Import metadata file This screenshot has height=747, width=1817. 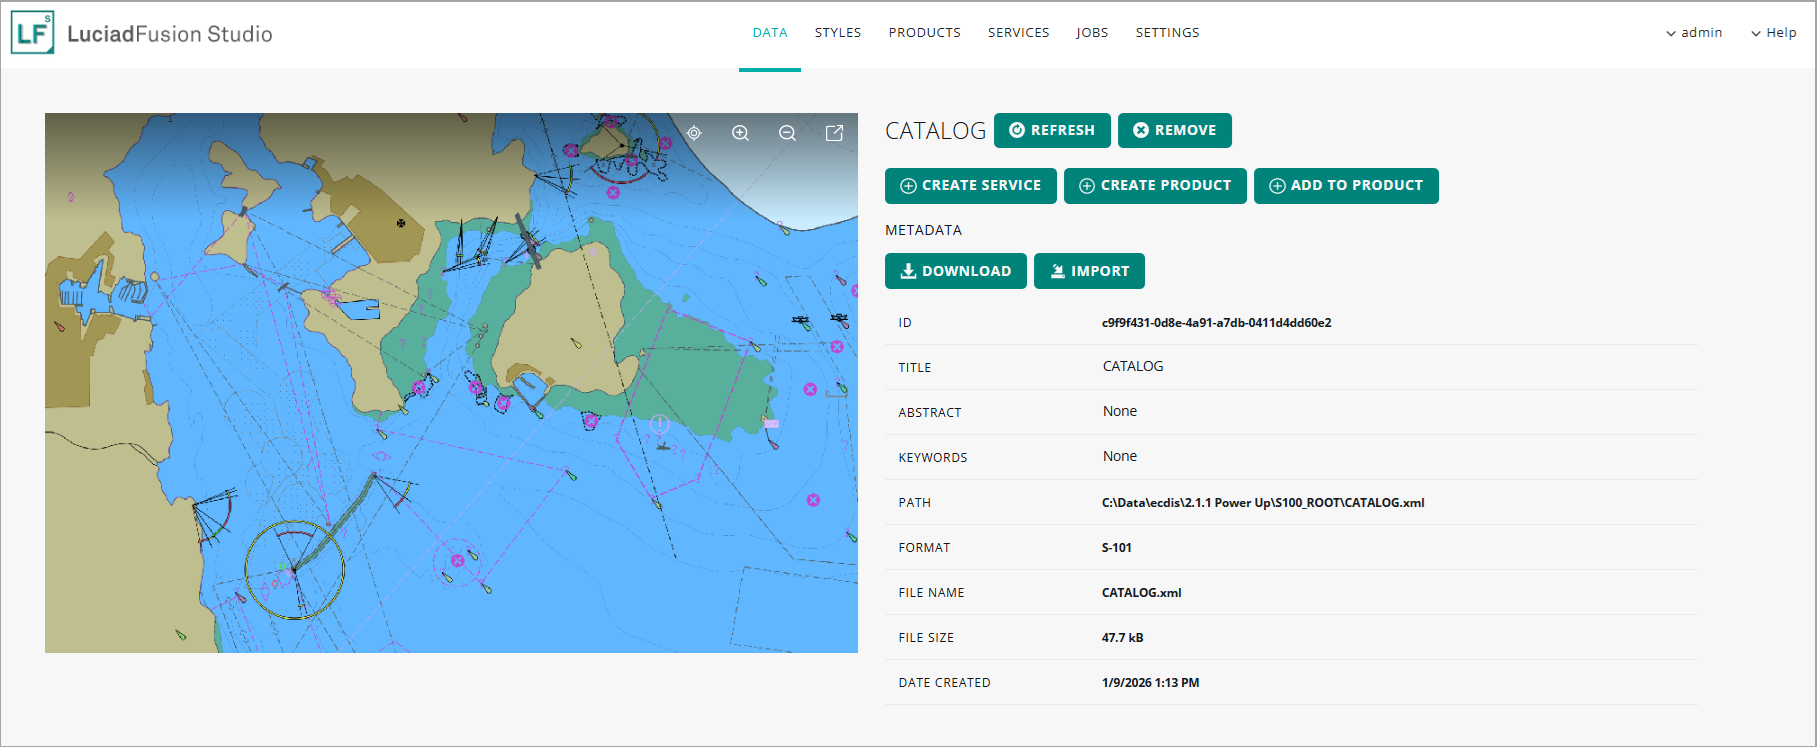click(x=1089, y=271)
